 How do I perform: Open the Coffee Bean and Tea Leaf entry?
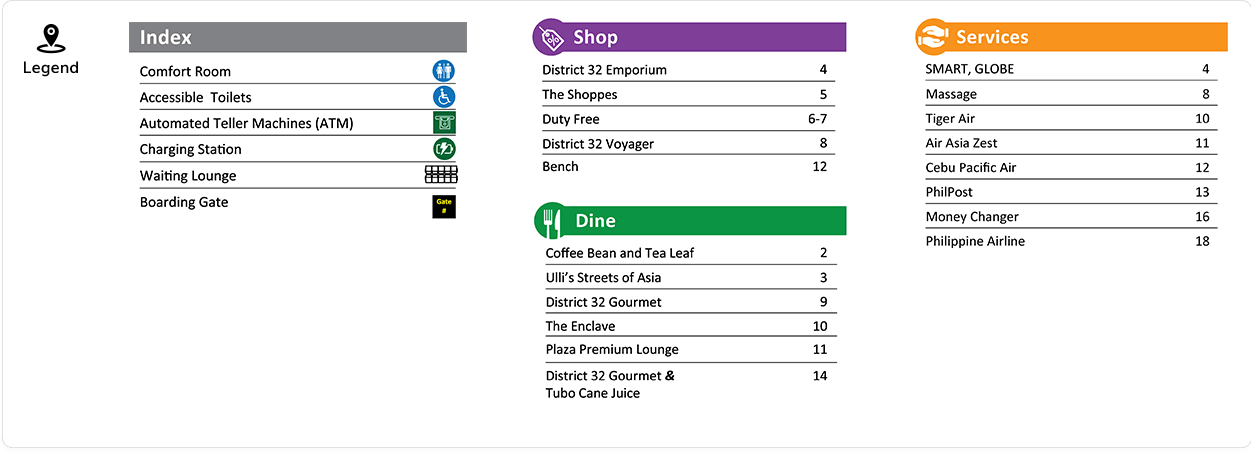click(690, 253)
